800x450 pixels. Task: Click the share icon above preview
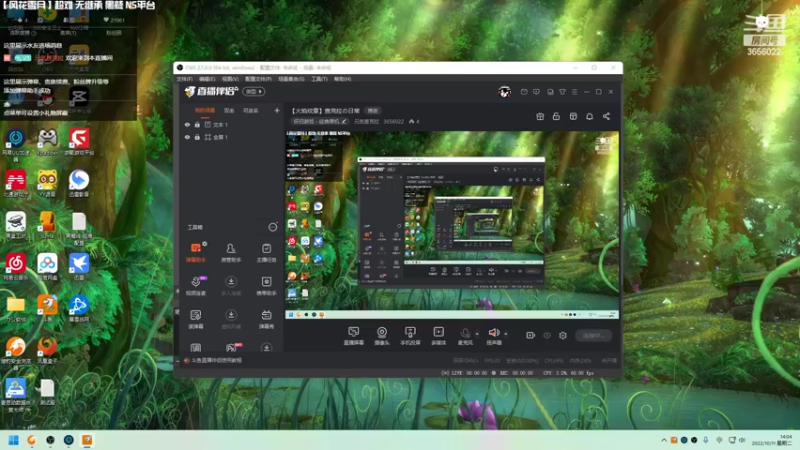(606, 116)
